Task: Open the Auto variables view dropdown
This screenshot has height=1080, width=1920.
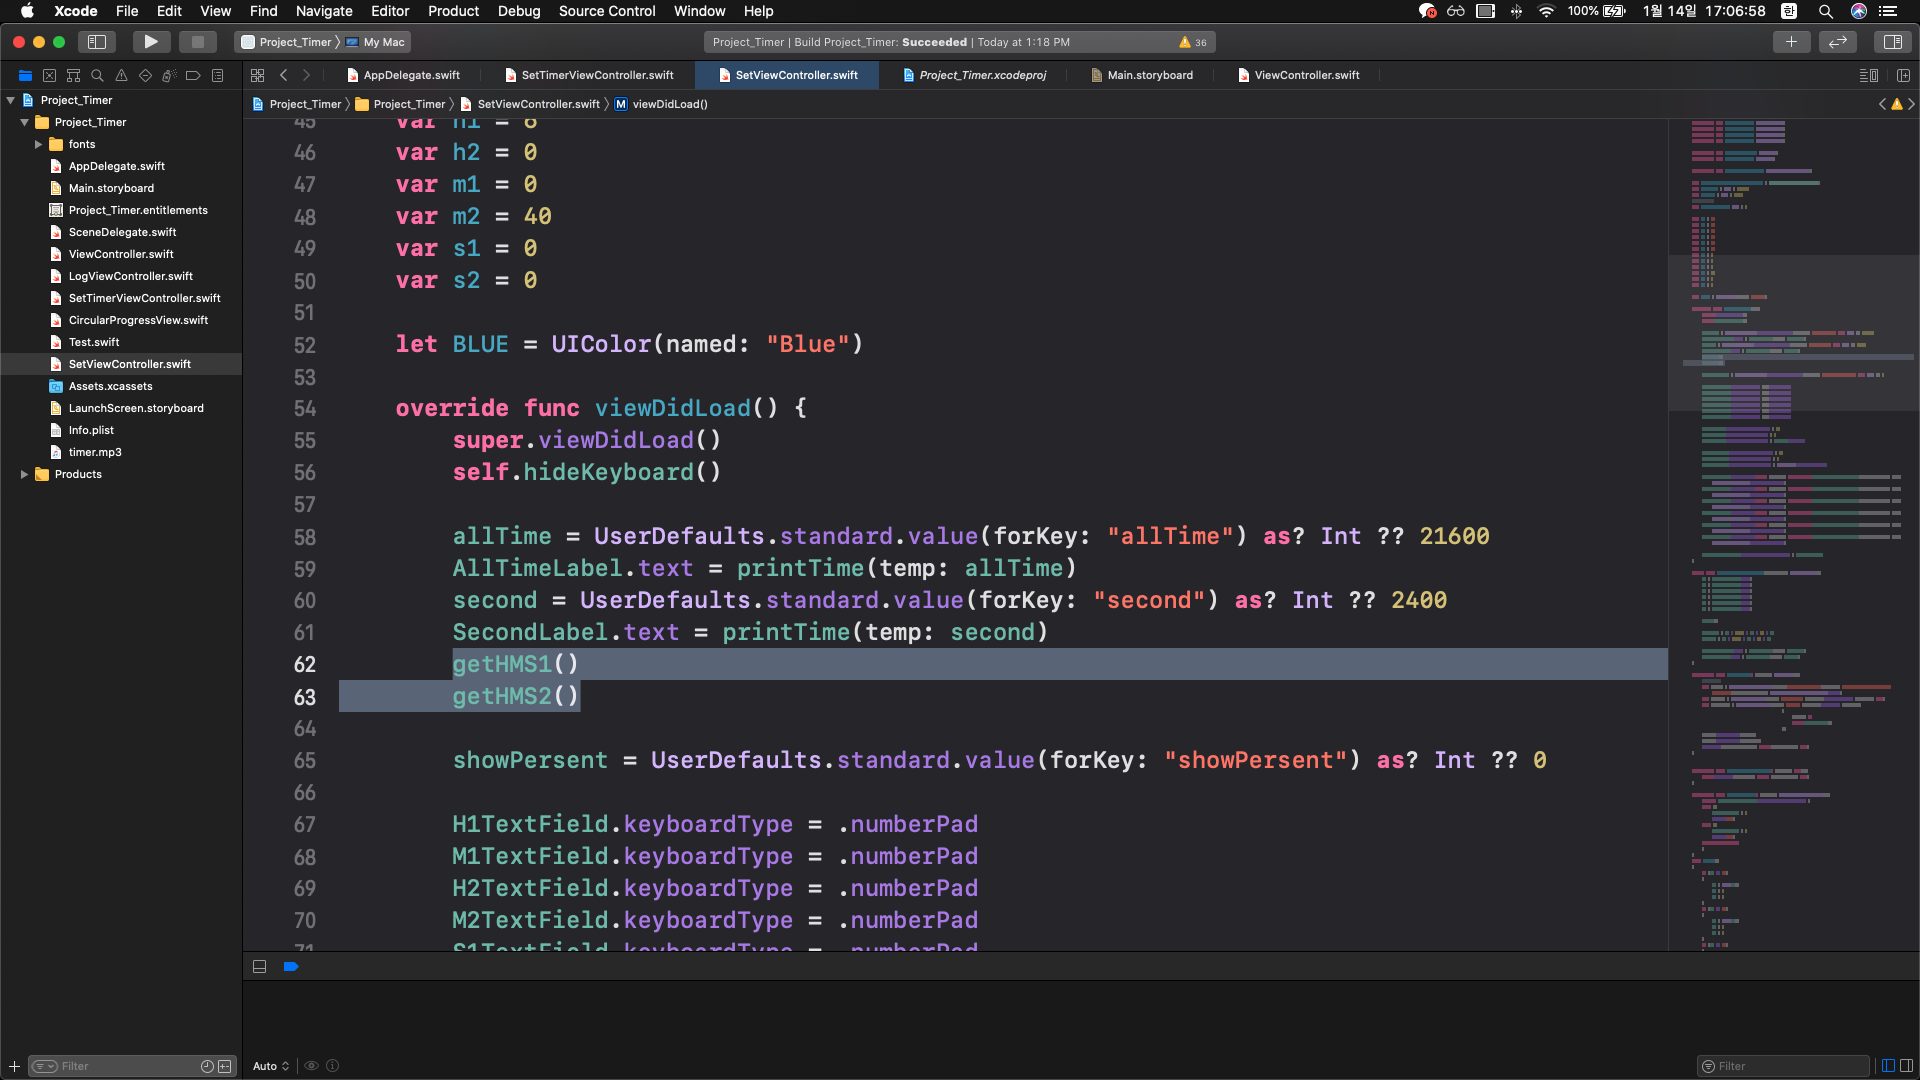Action: 271,1066
